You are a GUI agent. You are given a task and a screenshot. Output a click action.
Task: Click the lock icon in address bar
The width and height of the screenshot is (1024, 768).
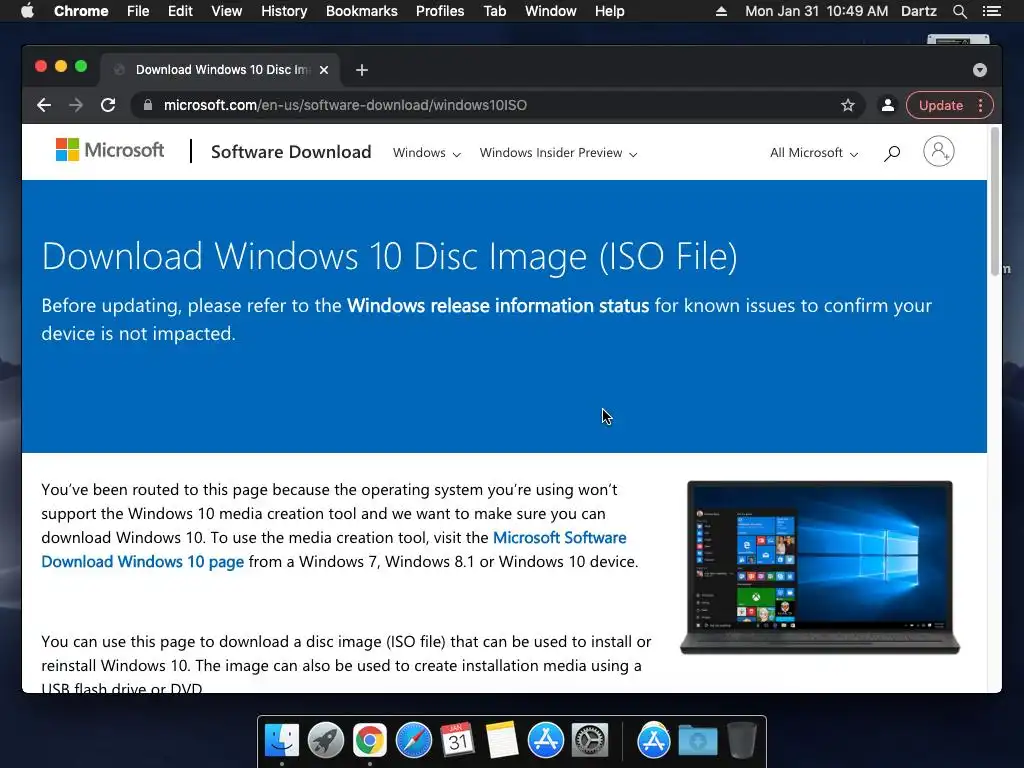point(148,105)
